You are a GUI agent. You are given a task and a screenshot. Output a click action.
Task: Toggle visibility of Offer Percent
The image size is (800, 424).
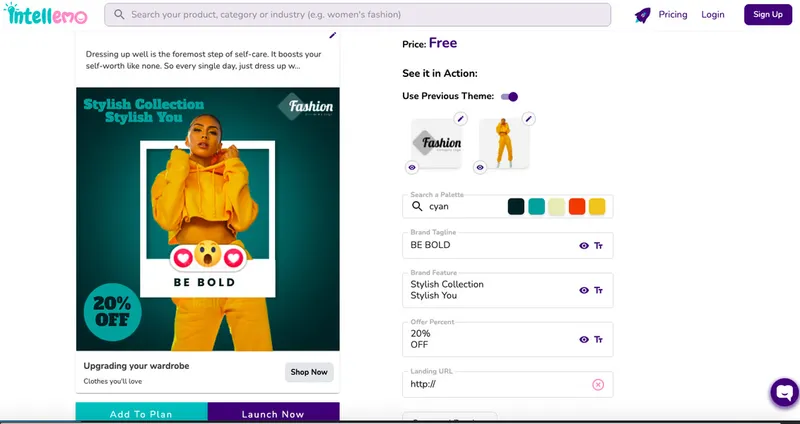[584, 339]
